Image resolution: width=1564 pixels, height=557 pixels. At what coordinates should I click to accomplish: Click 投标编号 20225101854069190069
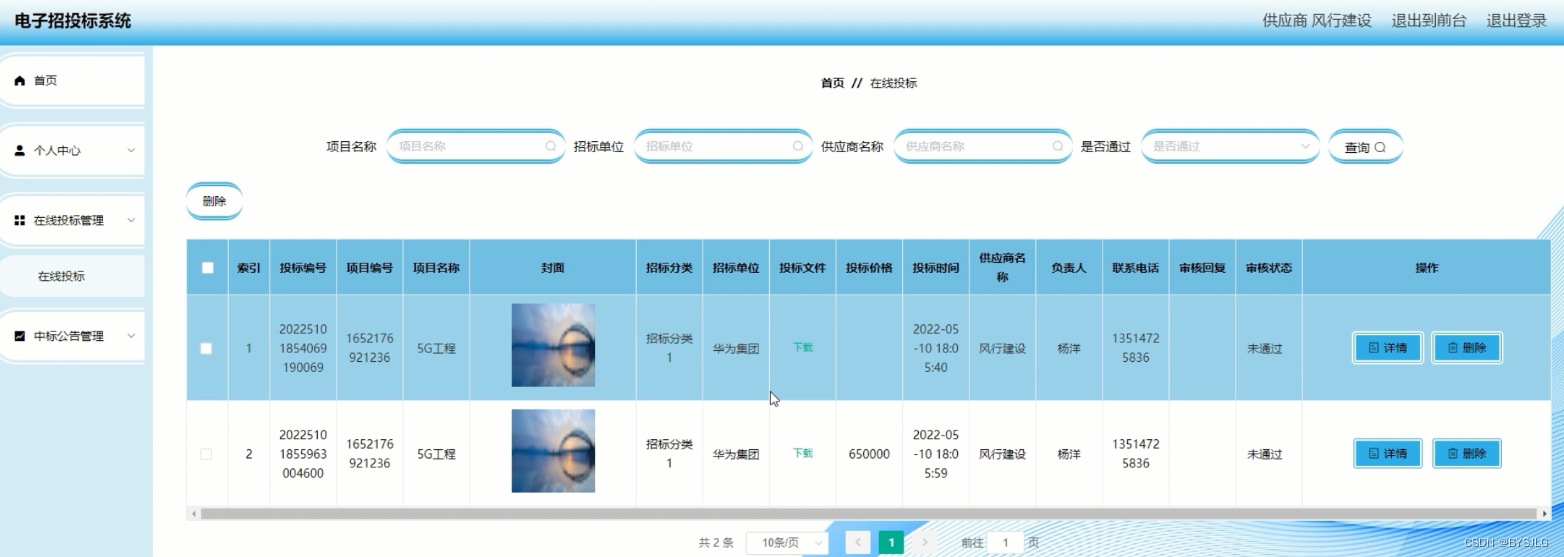coord(303,349)
